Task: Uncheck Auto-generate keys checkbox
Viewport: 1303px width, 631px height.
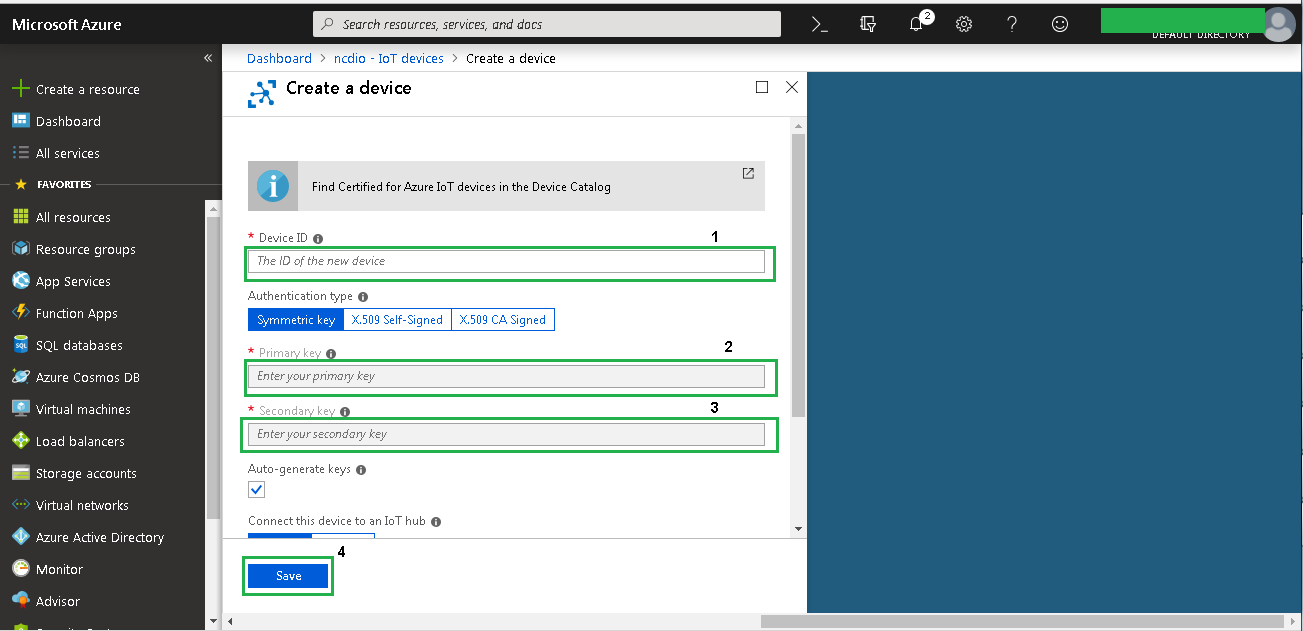Action: [257, 489]
